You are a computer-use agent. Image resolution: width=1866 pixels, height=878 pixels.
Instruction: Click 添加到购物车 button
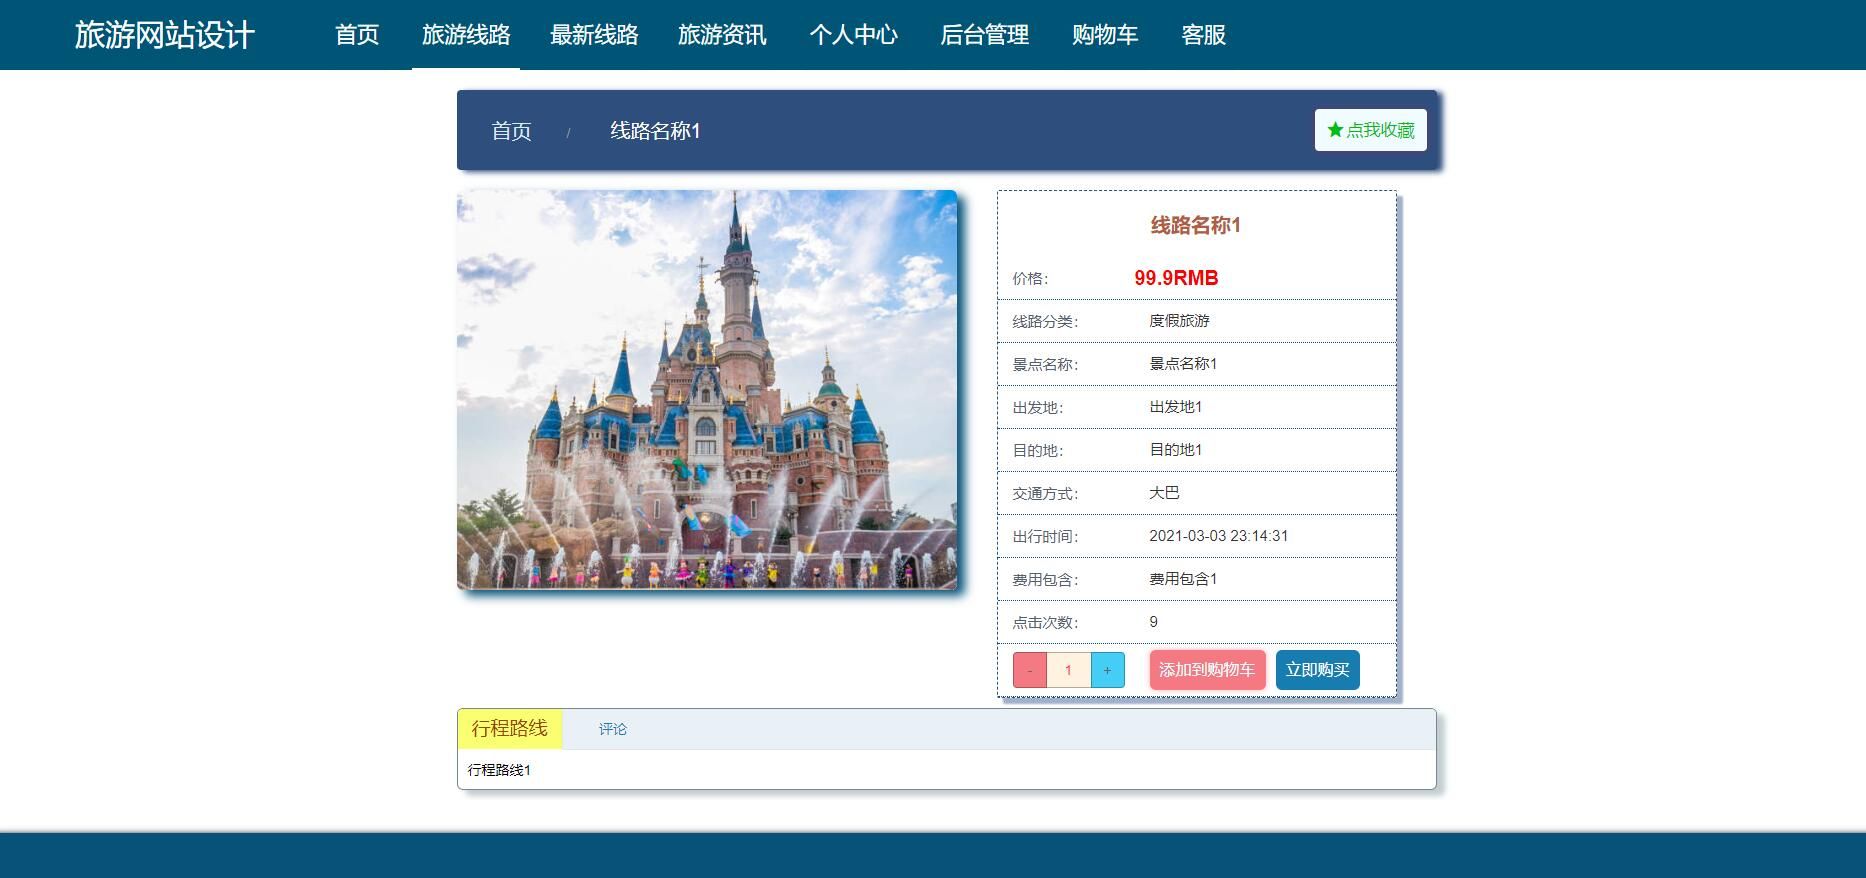[1207, 670]
